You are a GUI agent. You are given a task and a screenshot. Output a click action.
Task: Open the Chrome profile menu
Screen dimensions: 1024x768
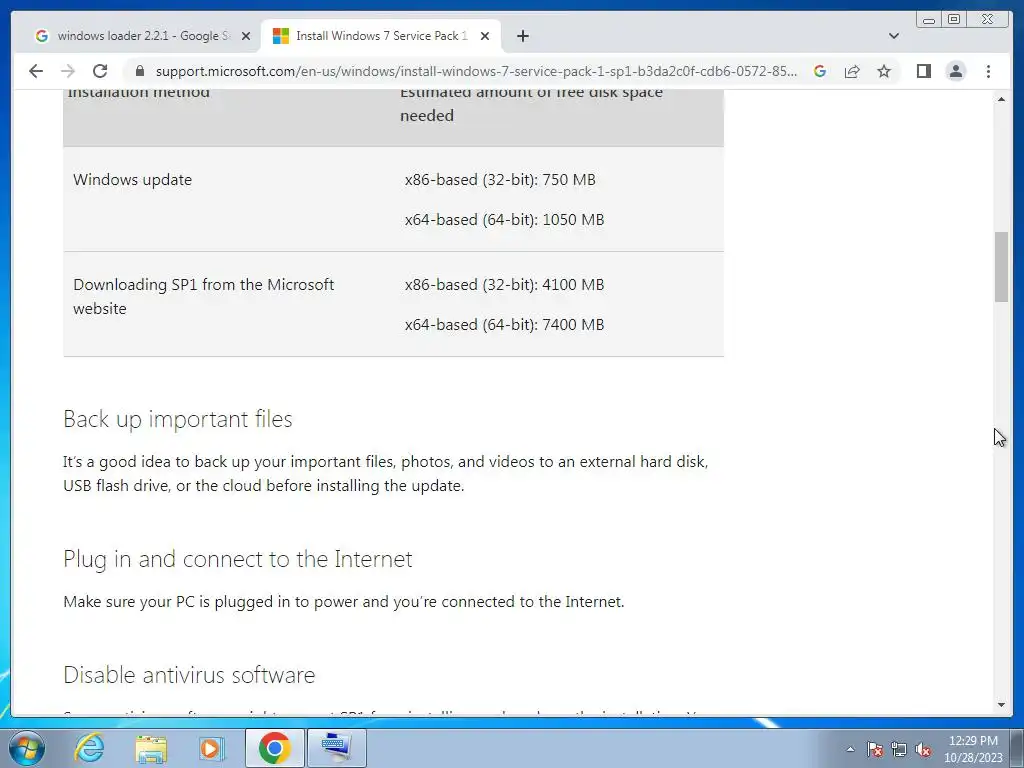[955, 71]
